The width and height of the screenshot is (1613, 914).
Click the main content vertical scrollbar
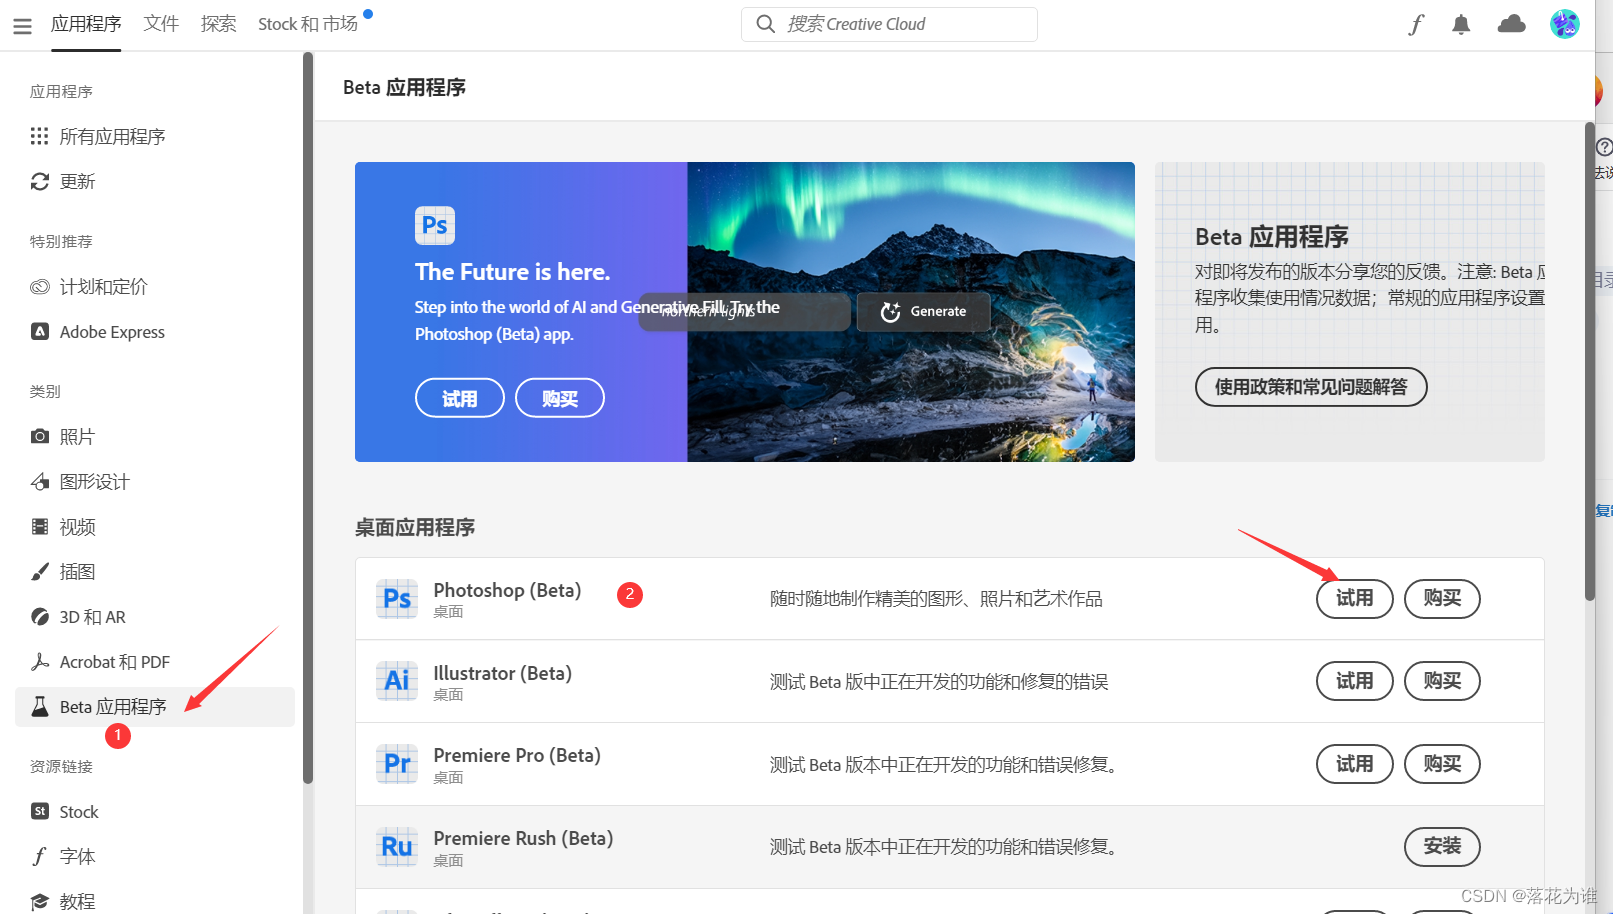point(1590,361)
